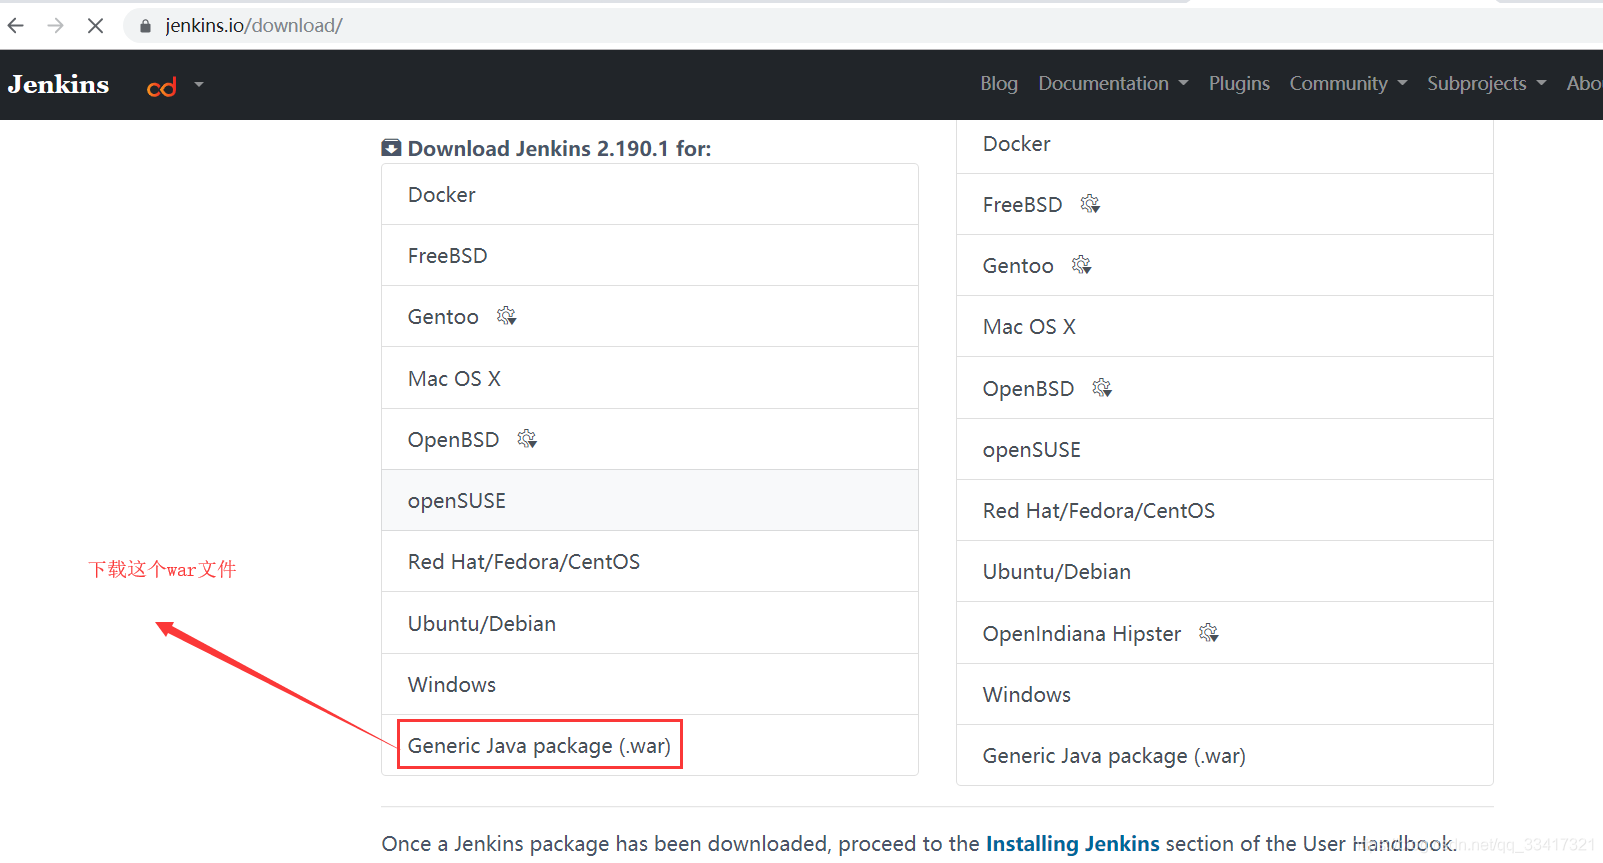
Task: Choose Red Hat/Fedora/CentOS in right list
Action: [1225, 510]
